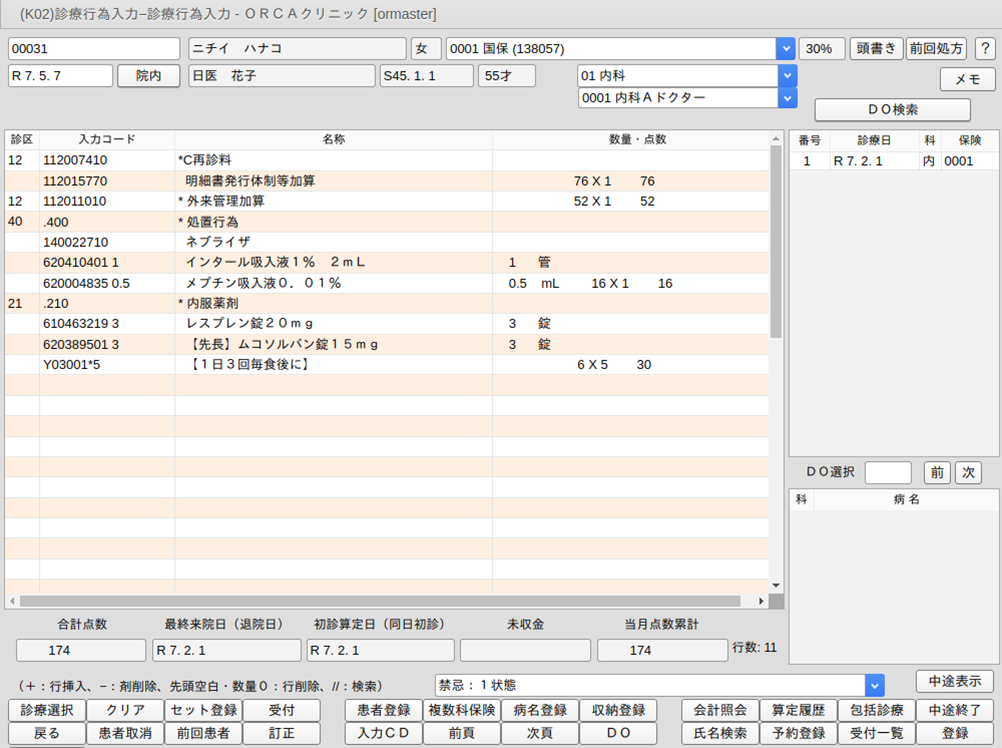The width and height of the screenshot is (1002, 748).
Task: Click the ＤＯ選択 input field
Action: pyautogui.click(x=888, y=472)
